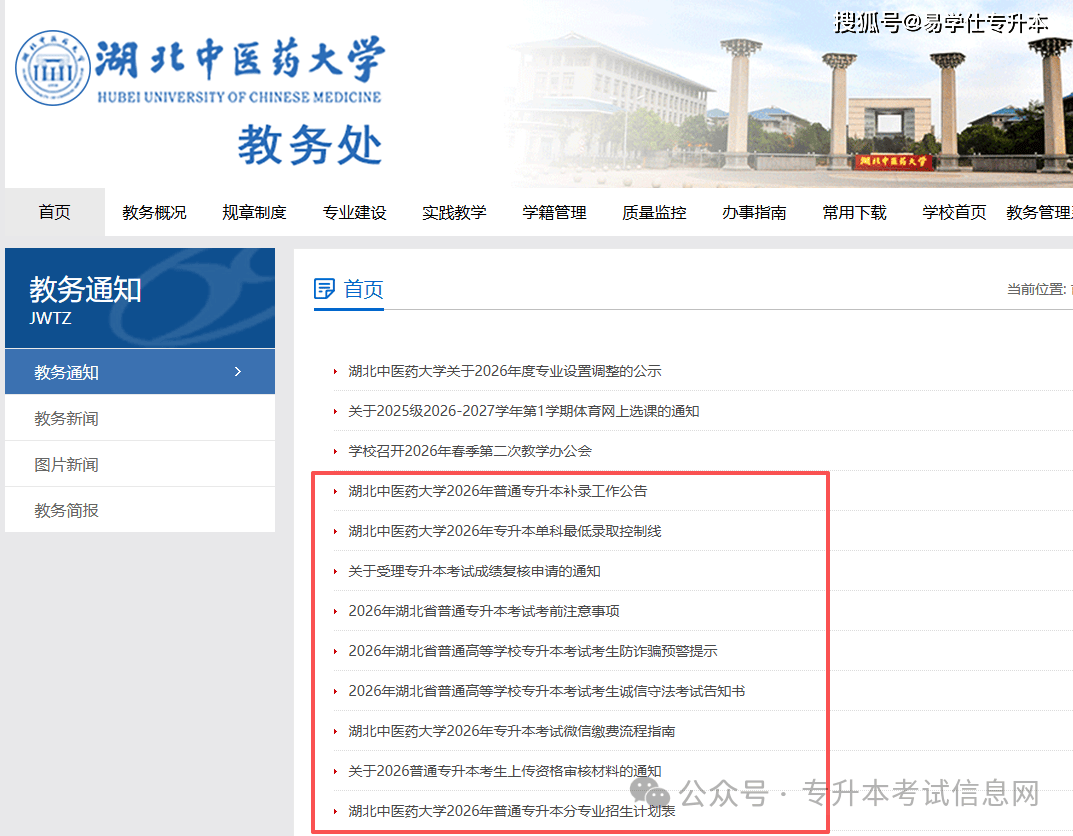Open 质量监控 from the top menu
Viewport: 1073px width, 836px height.
coord(654,213)
